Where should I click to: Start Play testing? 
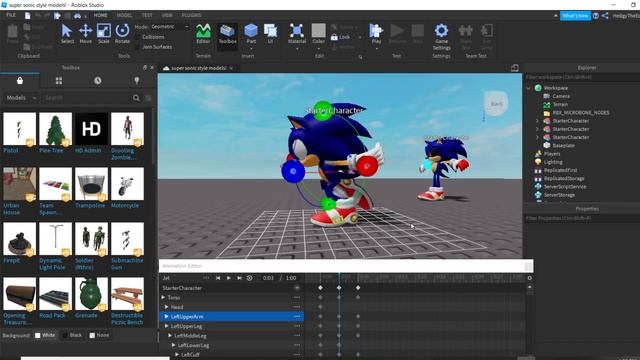376,33
